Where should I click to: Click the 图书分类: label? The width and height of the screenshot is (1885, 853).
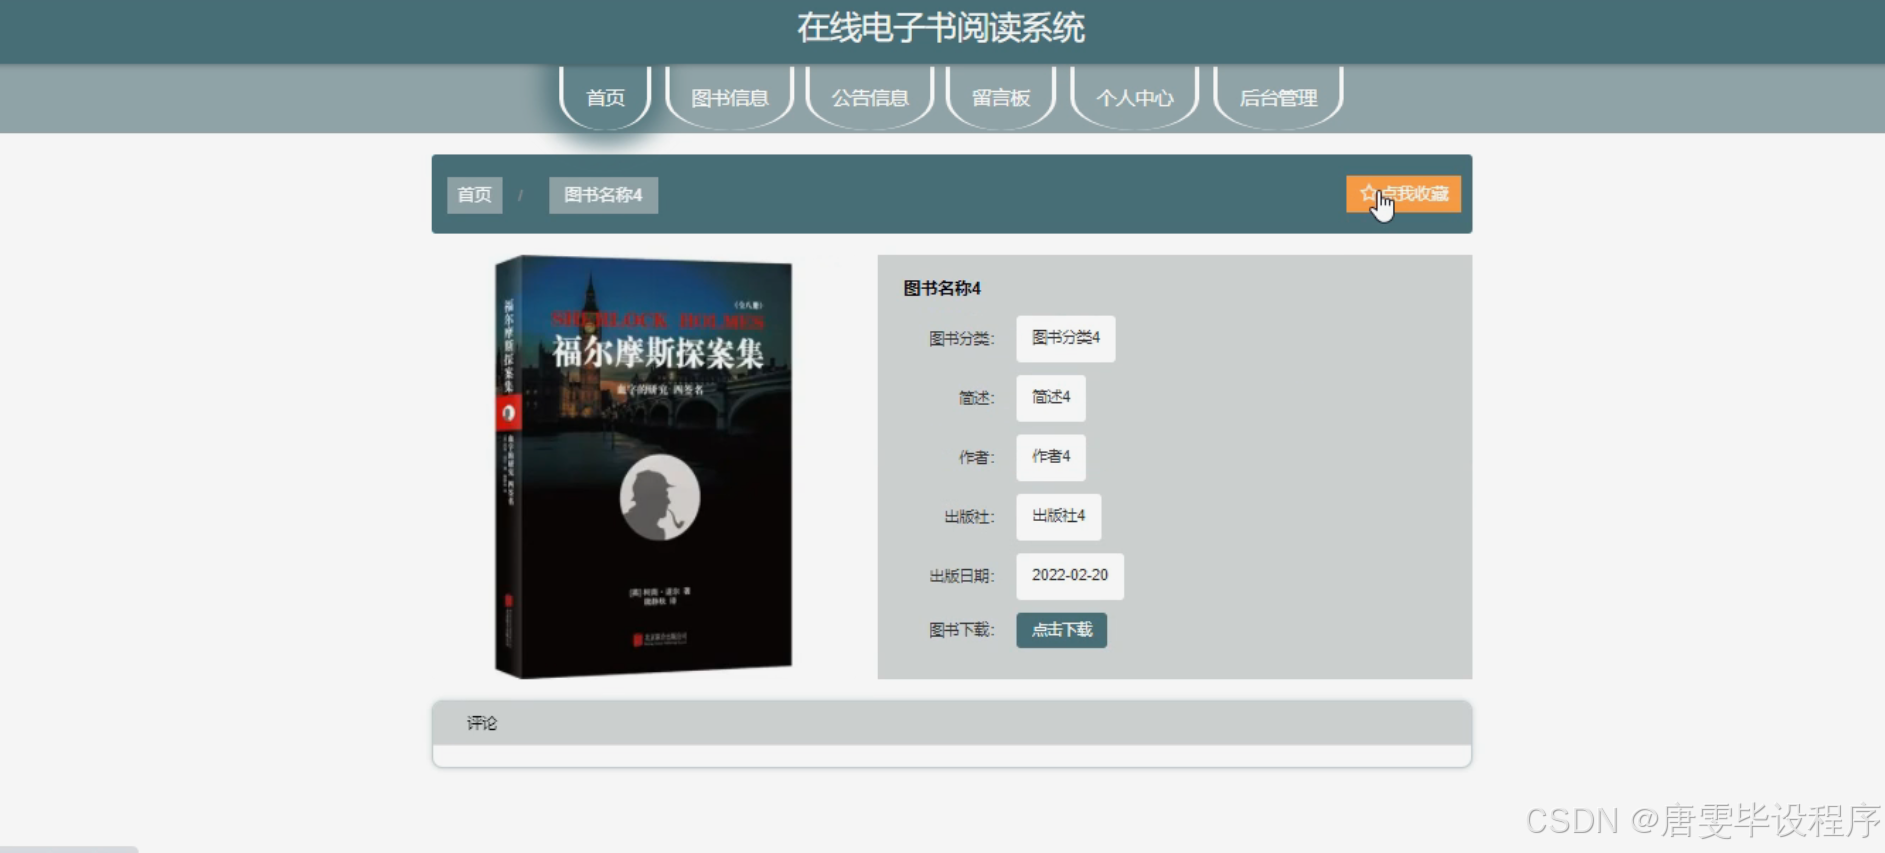click(962, 339)
